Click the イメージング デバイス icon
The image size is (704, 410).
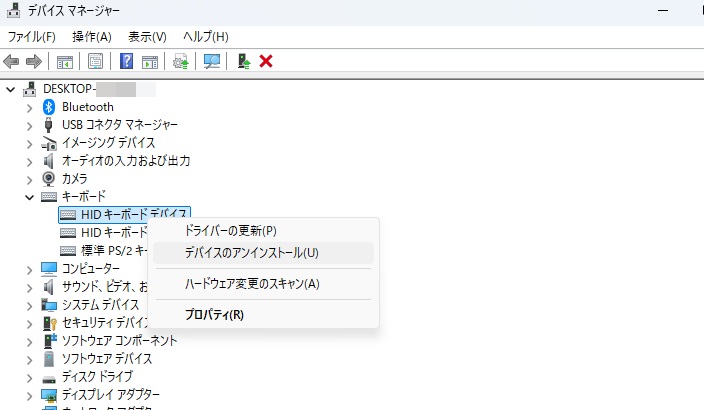click(49, 143)
